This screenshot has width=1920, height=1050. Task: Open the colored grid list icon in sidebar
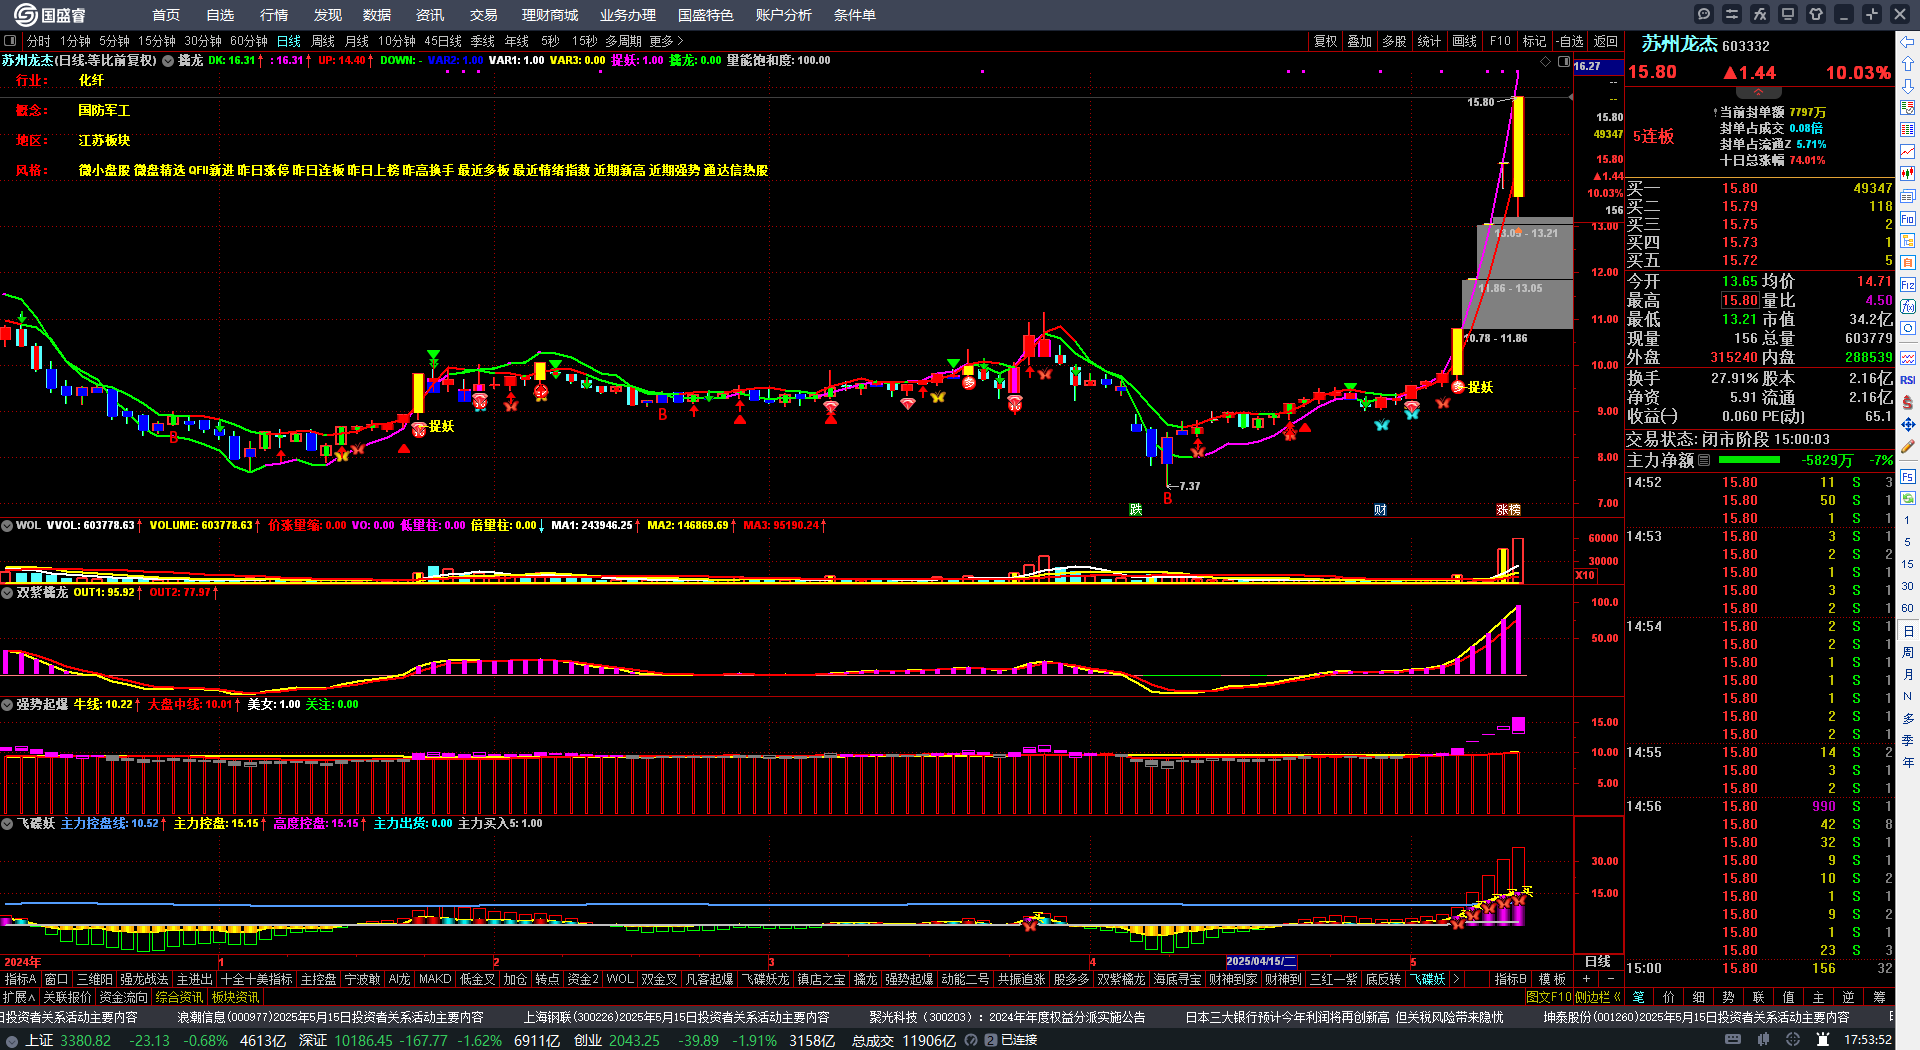point(1908,108)
